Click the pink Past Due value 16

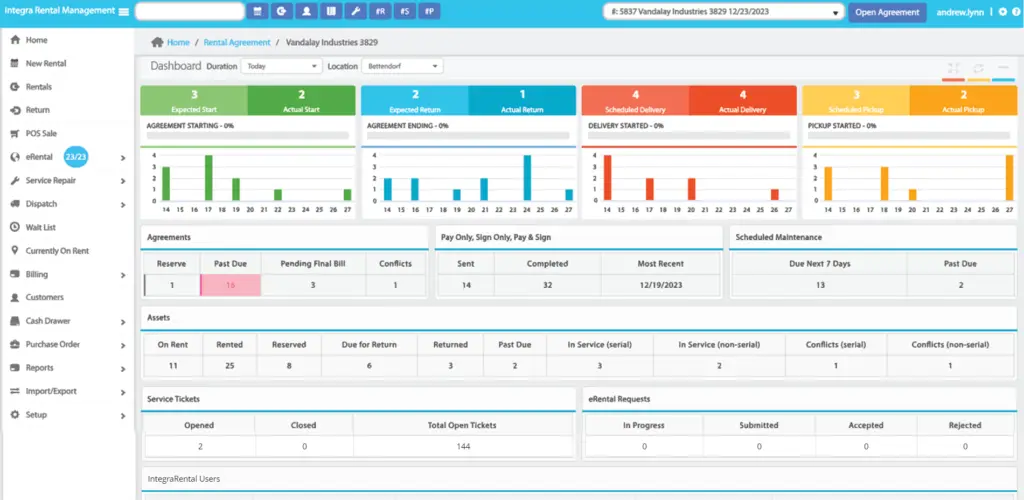click(x=230, y=285)
